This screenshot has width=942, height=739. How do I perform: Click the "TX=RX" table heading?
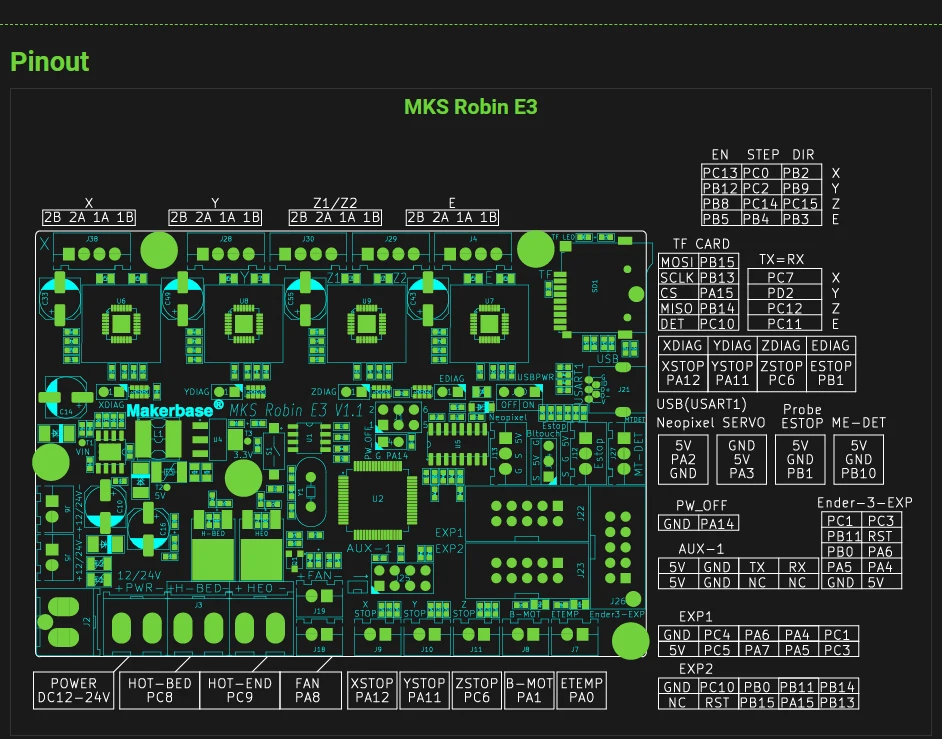[781, 260]
